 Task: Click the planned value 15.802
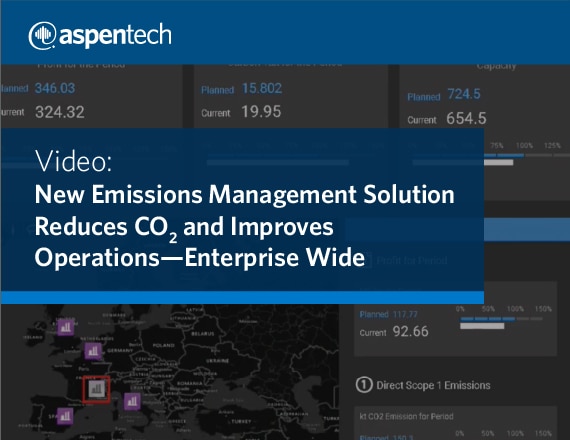point(262,88)
